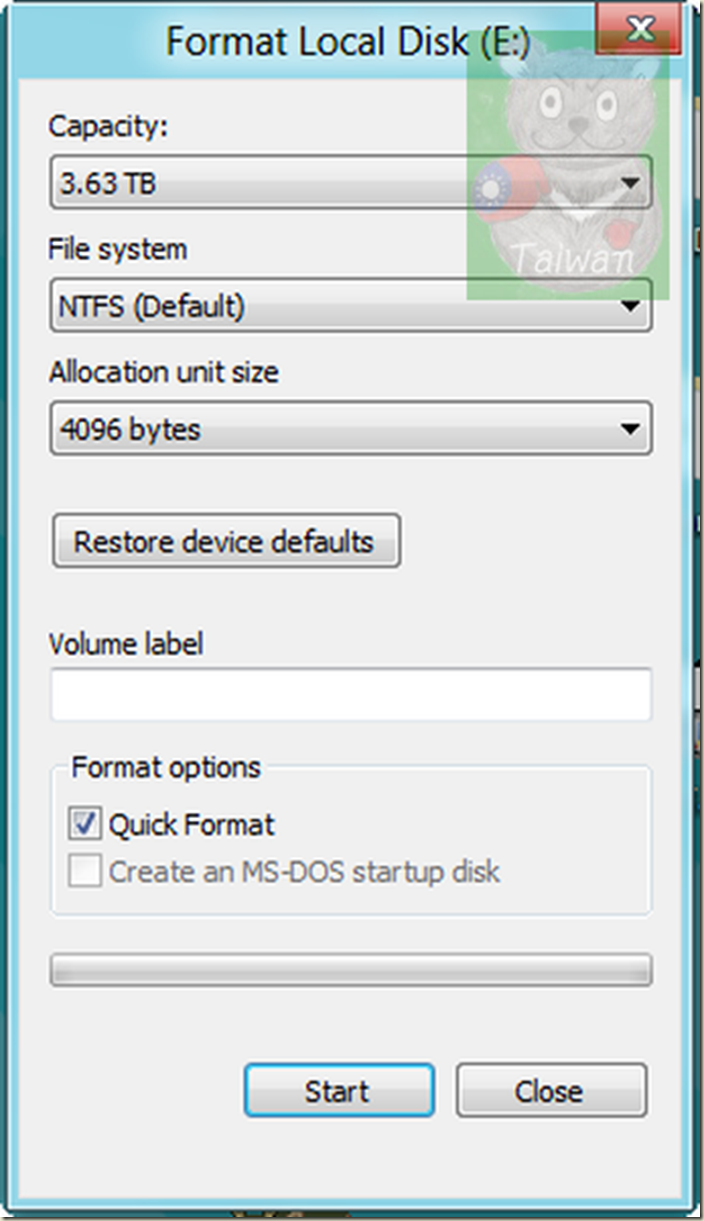Image resolution: width=704 pixels, height=1221 pixels.
Task: Click the Quick Format label text
Action: 191,825
